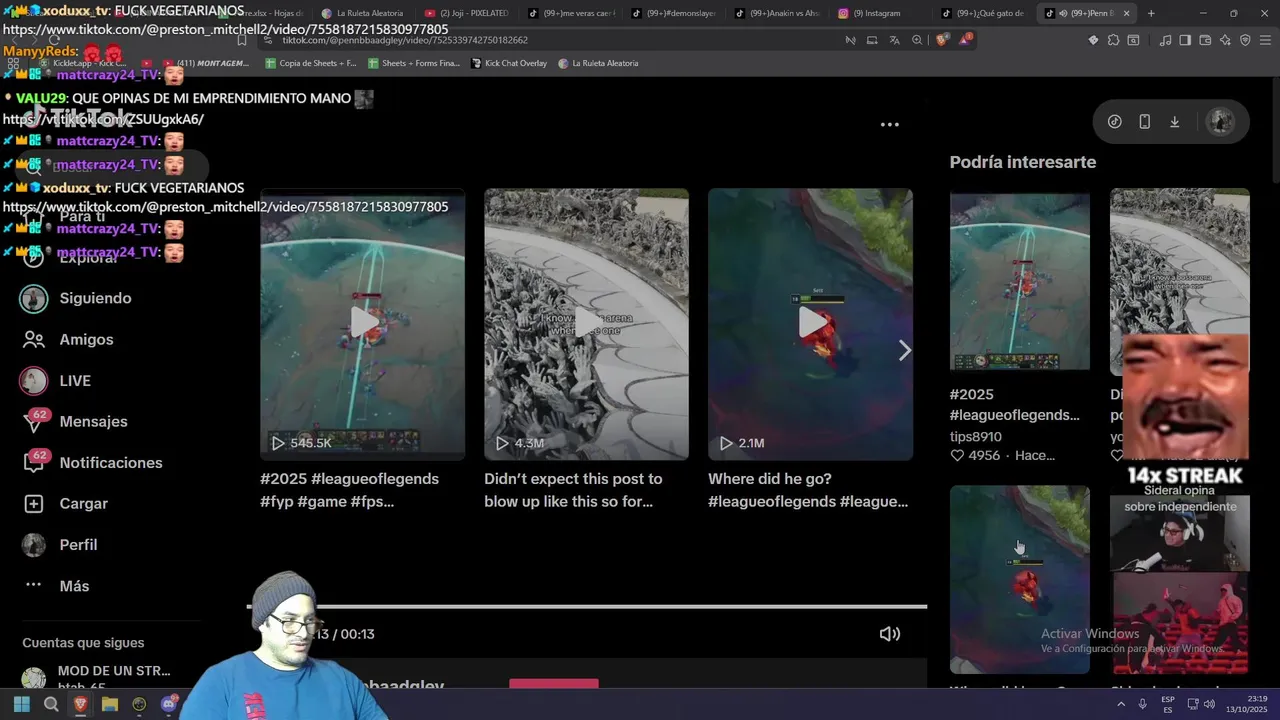Mute audio on the active TikTok tab
The image size is (1280, 720).
click(x=1062, y=13)
